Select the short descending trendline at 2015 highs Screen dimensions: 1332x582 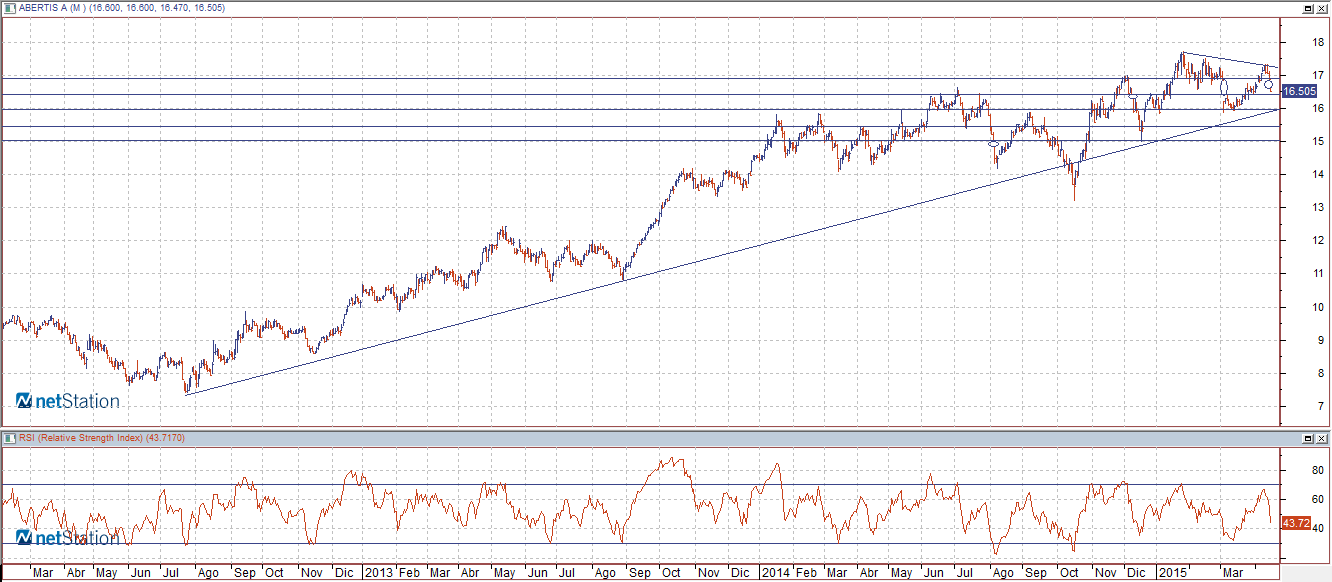pos(1228,60)
